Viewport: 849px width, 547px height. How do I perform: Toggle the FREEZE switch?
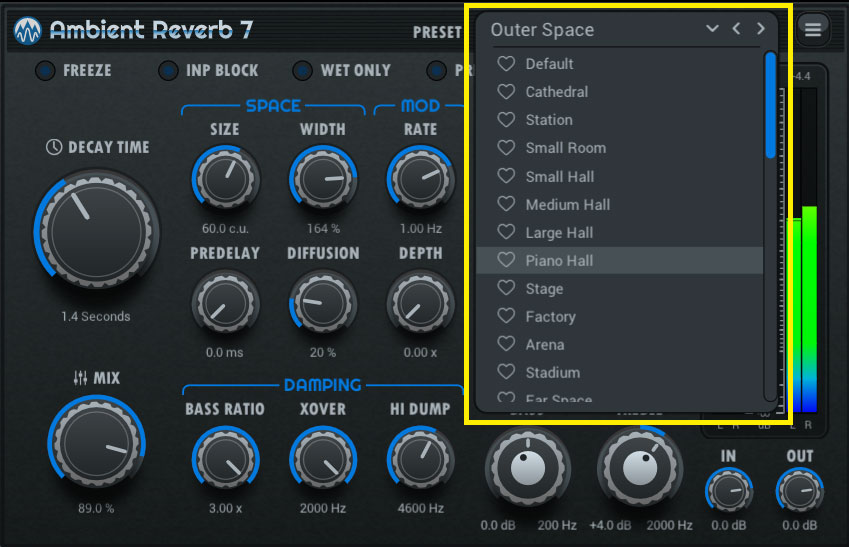coord(45,70)
